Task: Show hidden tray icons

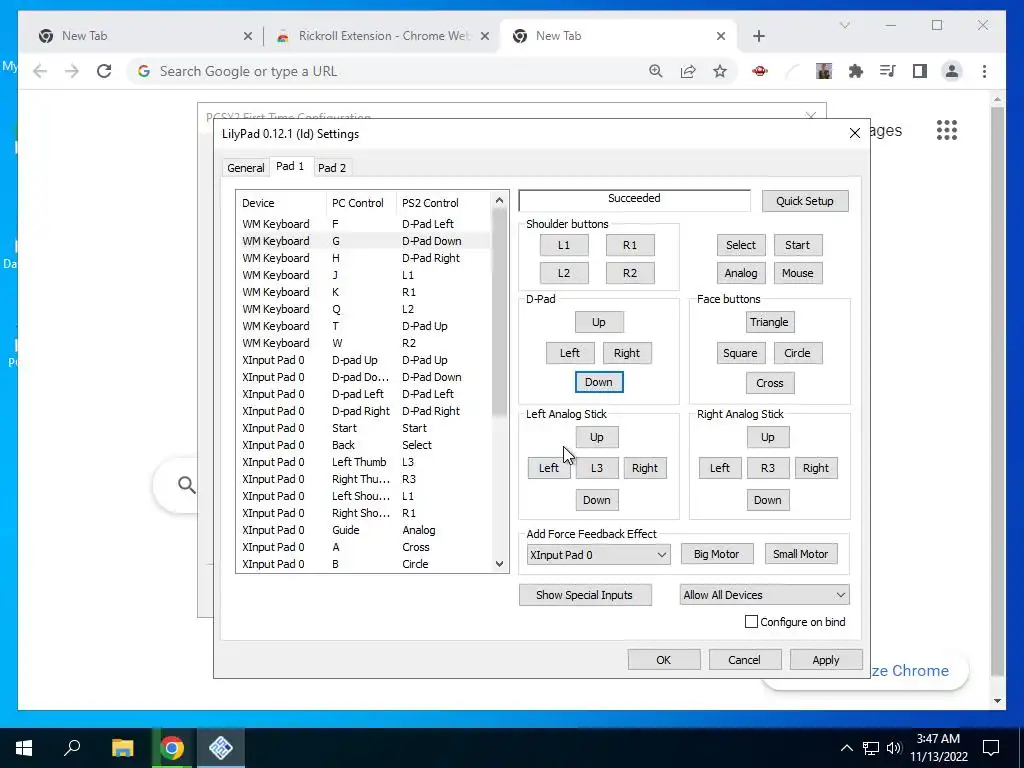Action: [846, 748]
